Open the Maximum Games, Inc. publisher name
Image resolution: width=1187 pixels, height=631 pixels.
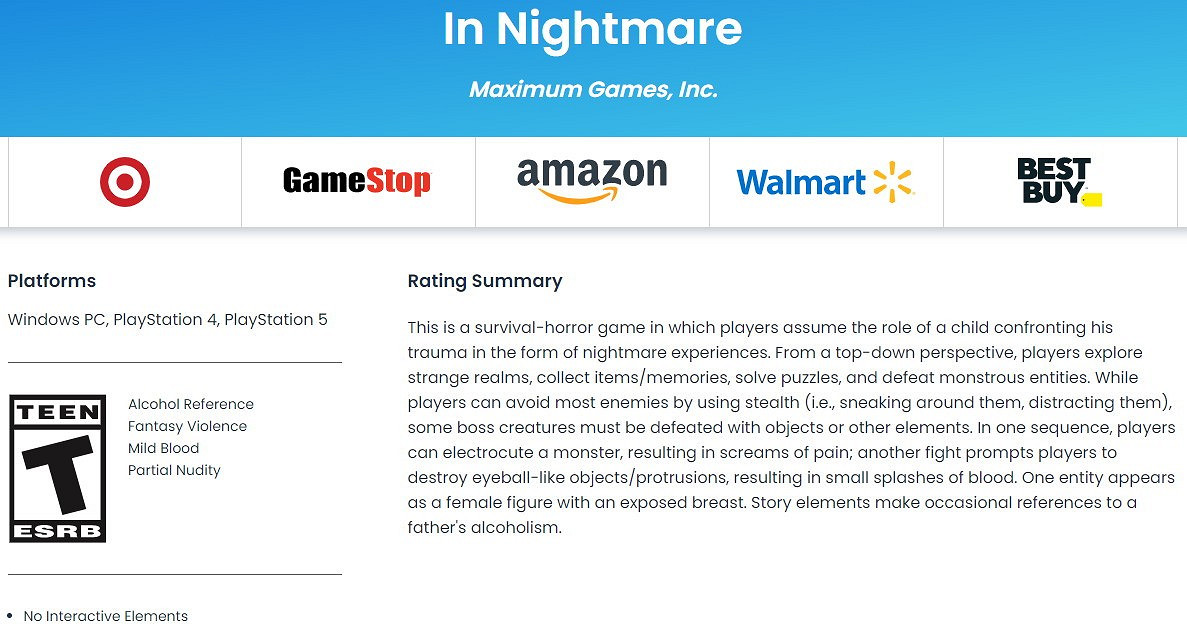593,89
